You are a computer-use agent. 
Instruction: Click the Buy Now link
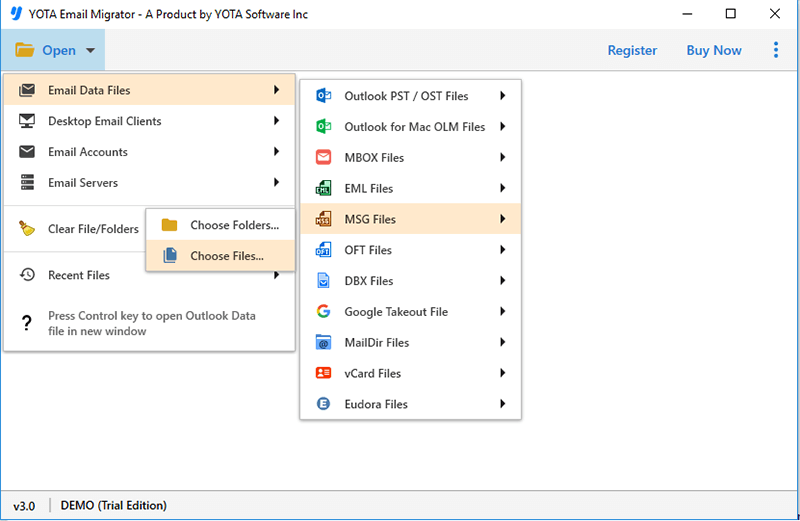(714, 50)
